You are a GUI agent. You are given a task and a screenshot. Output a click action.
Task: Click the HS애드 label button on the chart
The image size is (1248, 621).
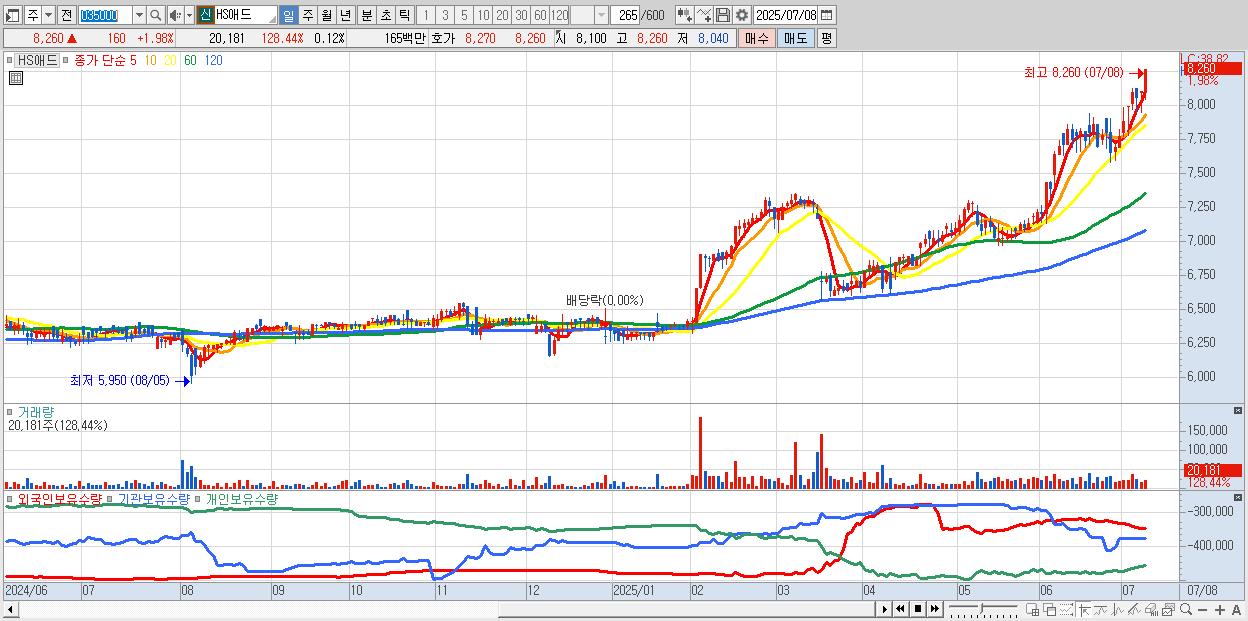point(36,61)
